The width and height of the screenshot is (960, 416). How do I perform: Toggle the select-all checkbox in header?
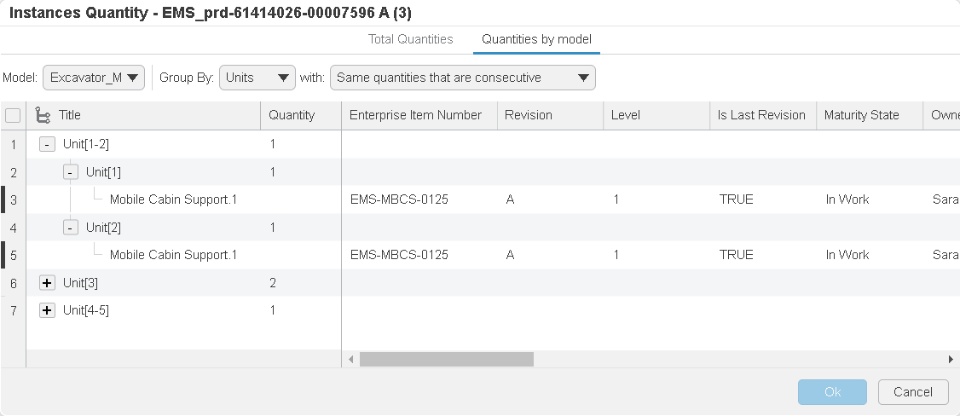pos(12,115)
